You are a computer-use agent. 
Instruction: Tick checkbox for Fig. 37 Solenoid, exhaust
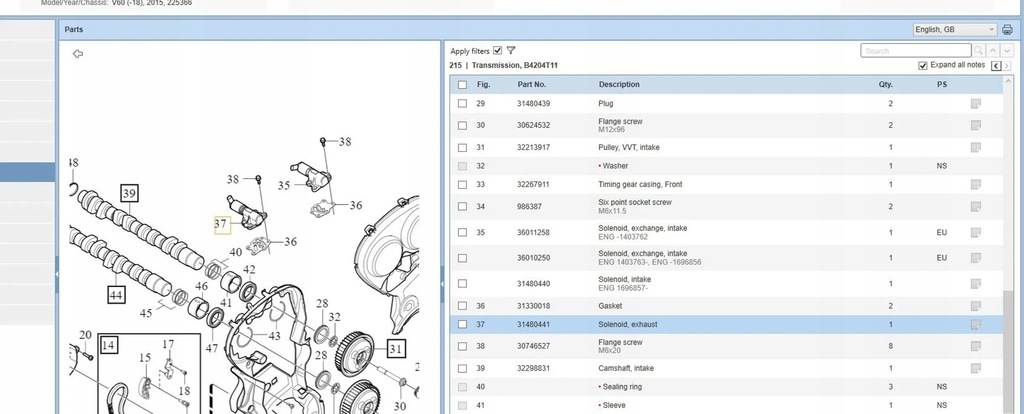click(462, 325)
